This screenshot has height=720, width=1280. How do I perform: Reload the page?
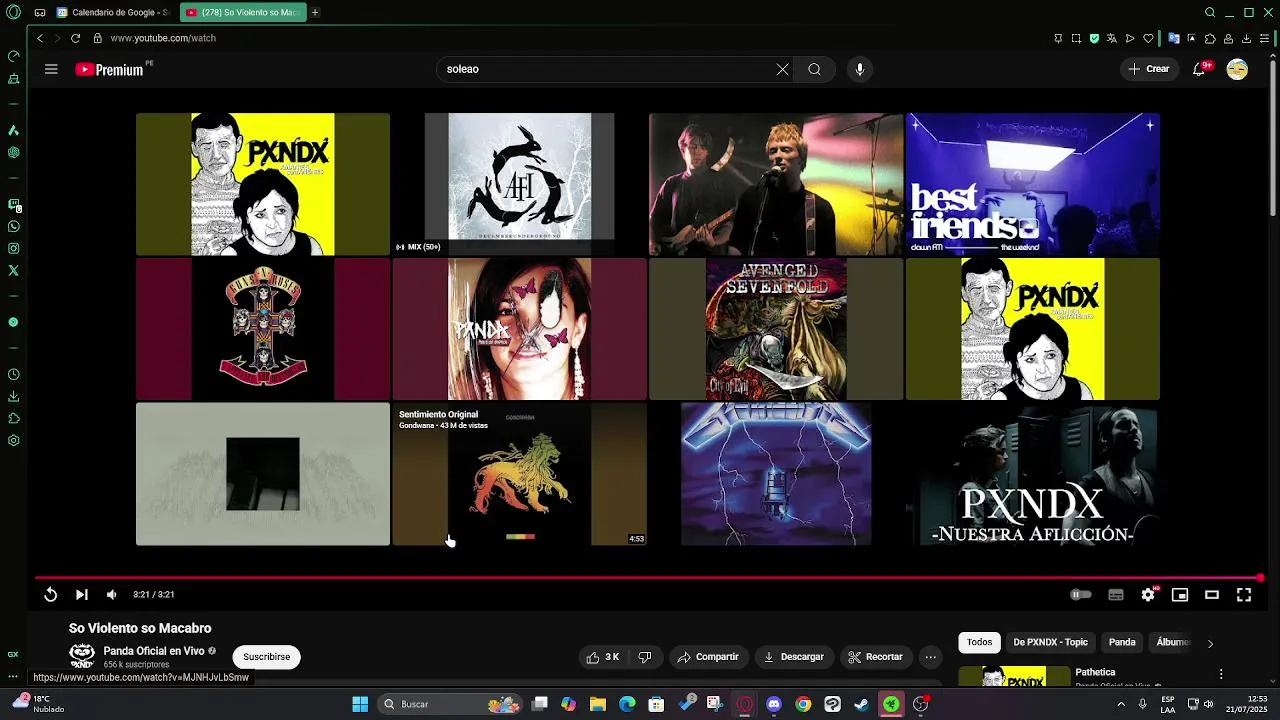pos(75,38)
